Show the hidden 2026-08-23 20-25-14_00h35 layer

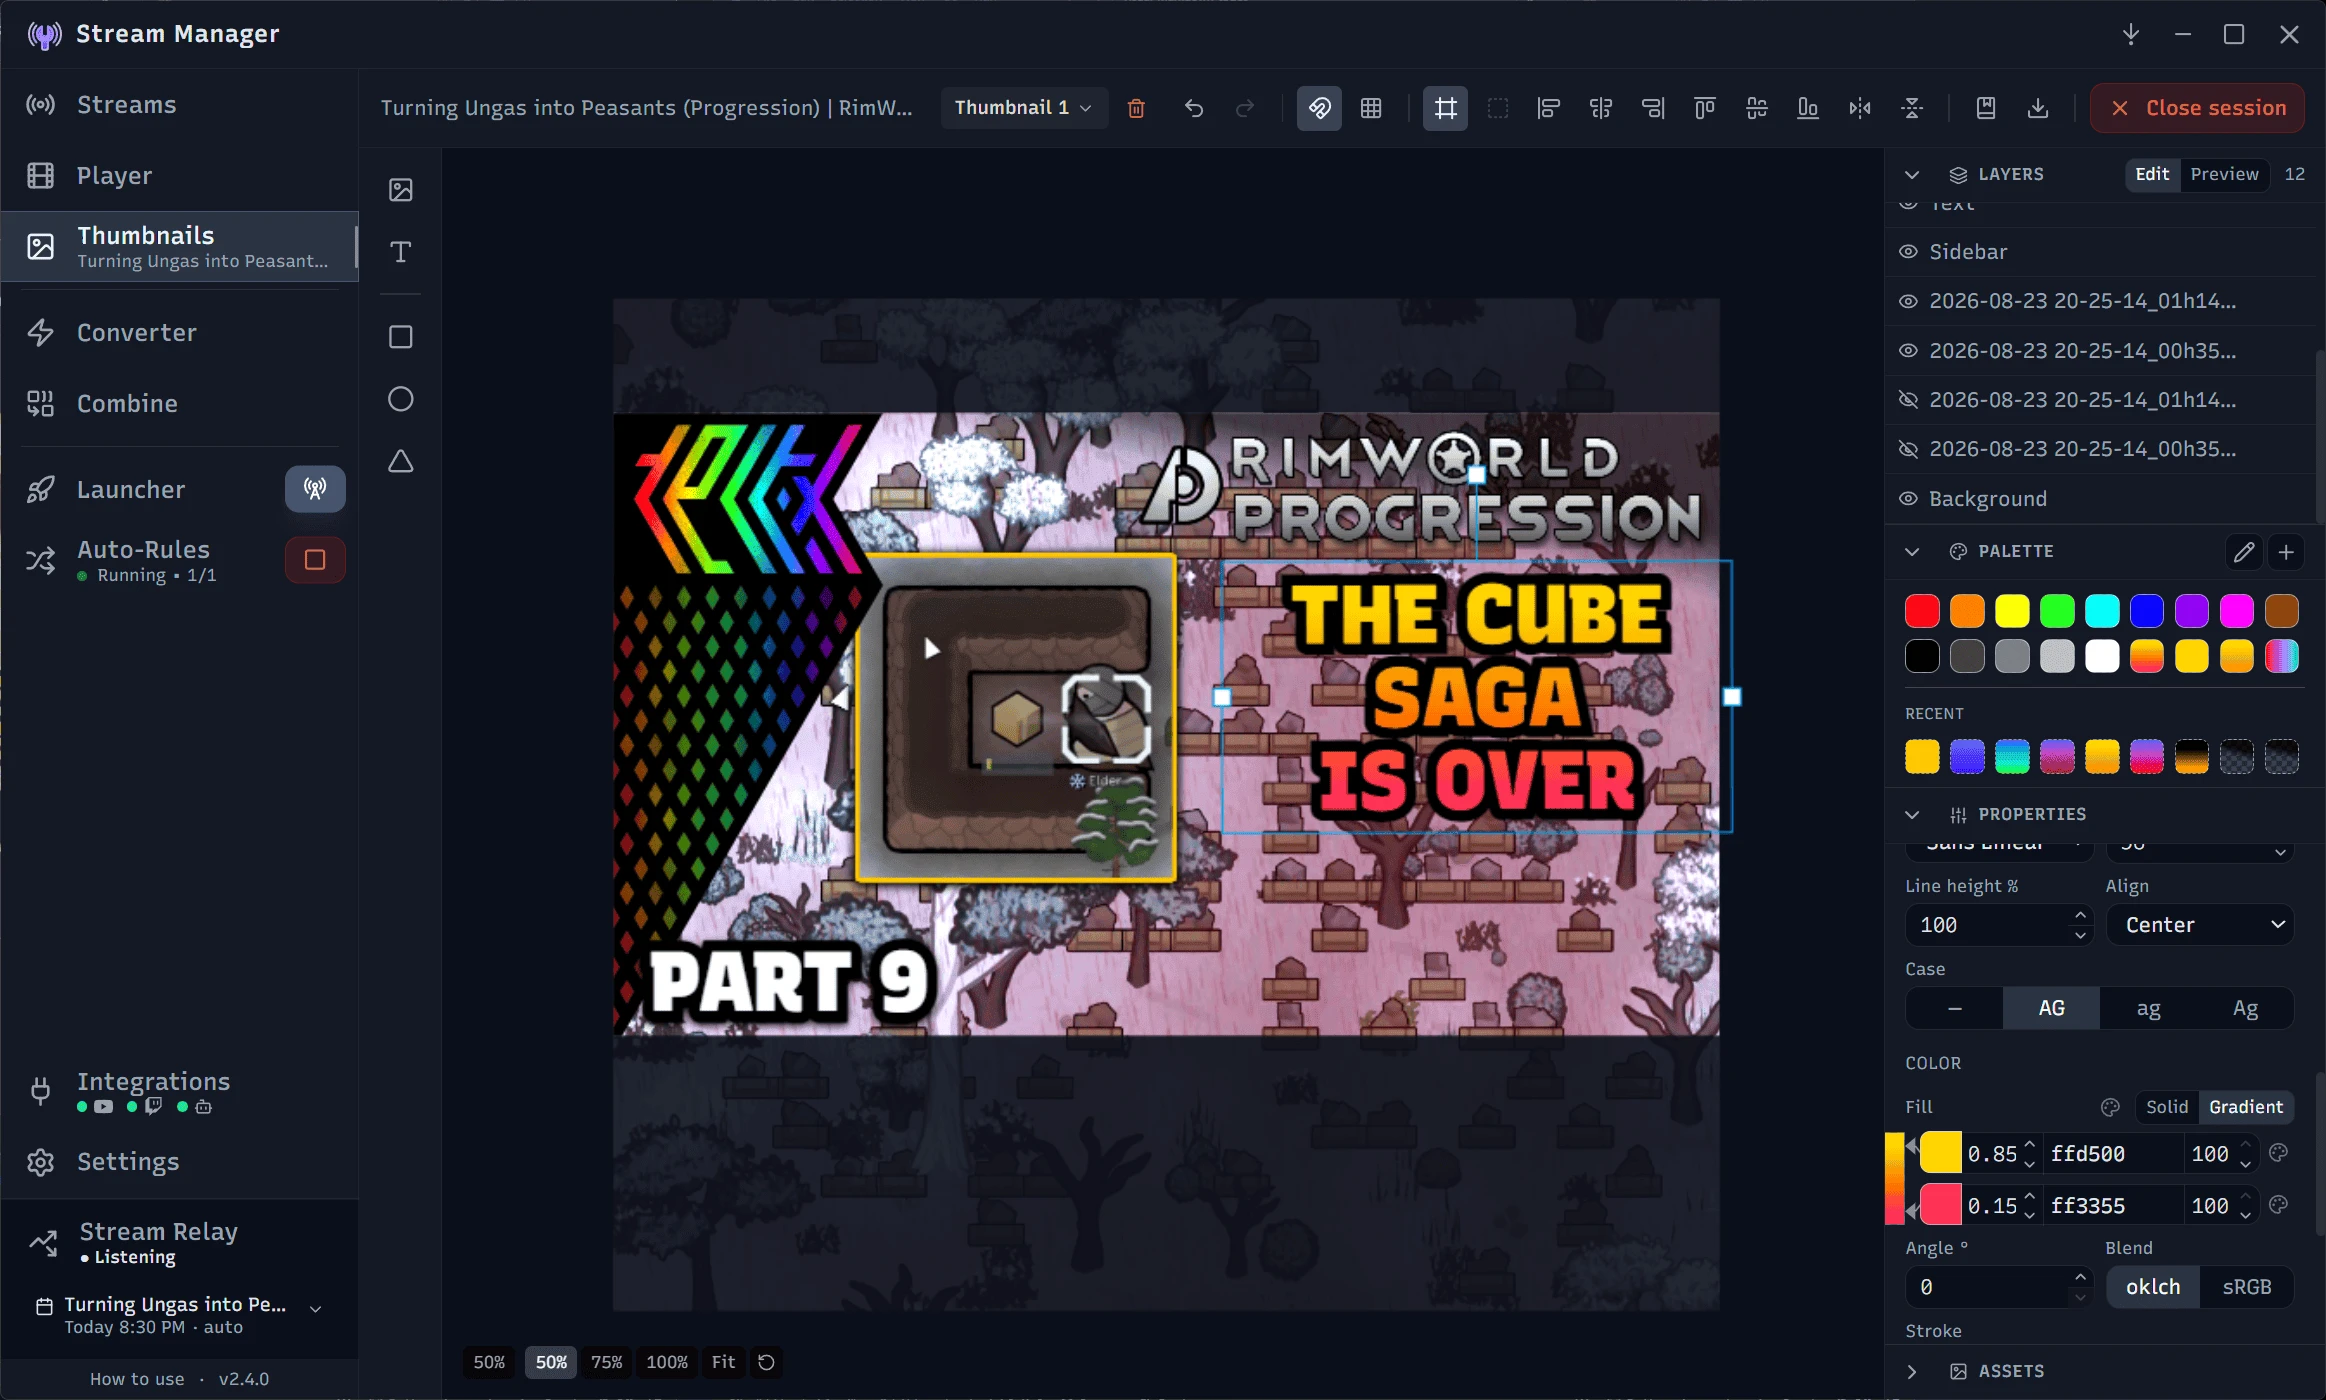pos(1908,449)
